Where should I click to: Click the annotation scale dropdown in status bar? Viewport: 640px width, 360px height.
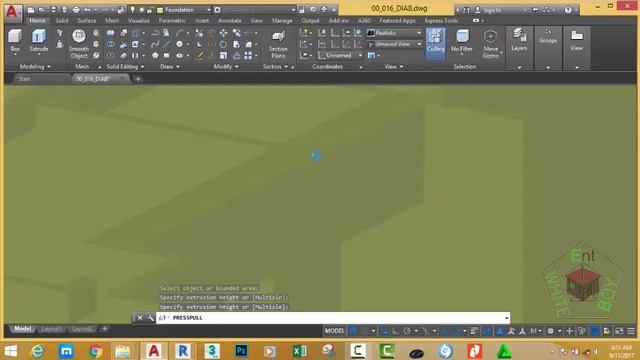pos(536,331)
